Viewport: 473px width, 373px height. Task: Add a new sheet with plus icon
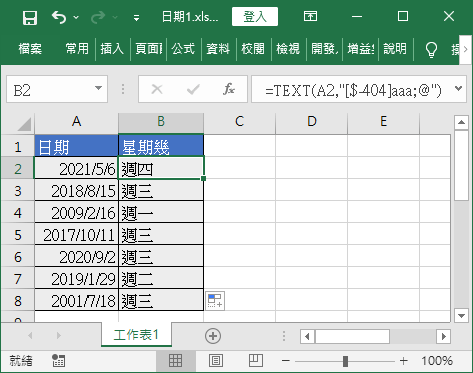click(213, 336)
